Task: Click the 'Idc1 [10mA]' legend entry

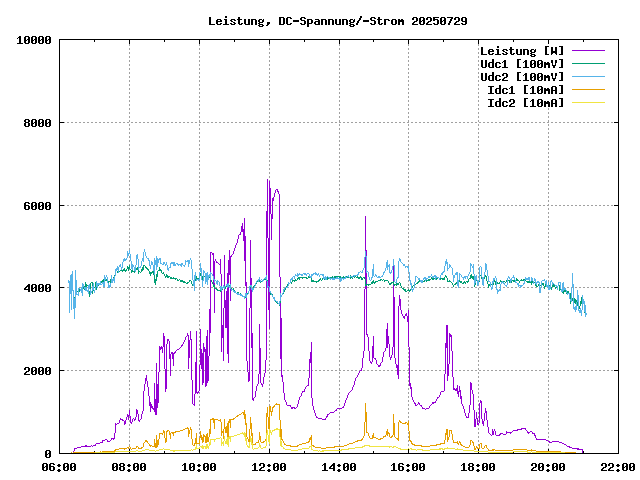Action: [525, 90]
